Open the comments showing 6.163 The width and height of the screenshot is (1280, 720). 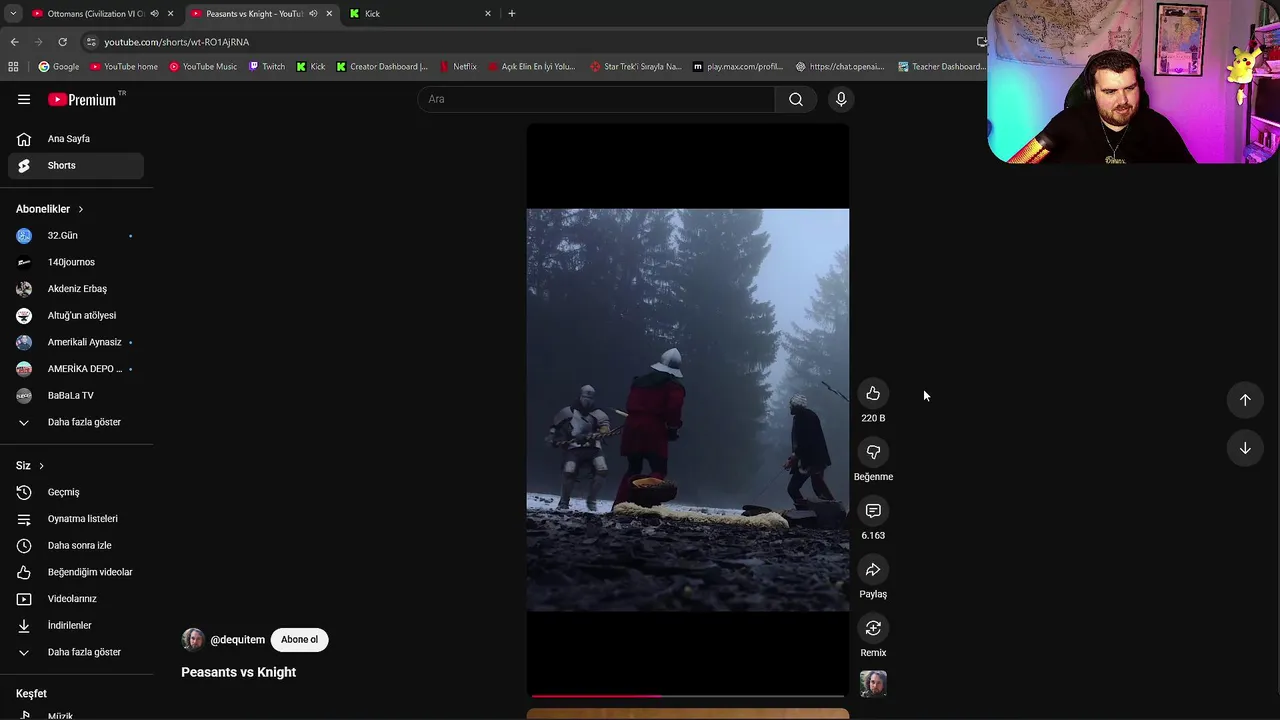pyautogui.click(x=873, y=511)
